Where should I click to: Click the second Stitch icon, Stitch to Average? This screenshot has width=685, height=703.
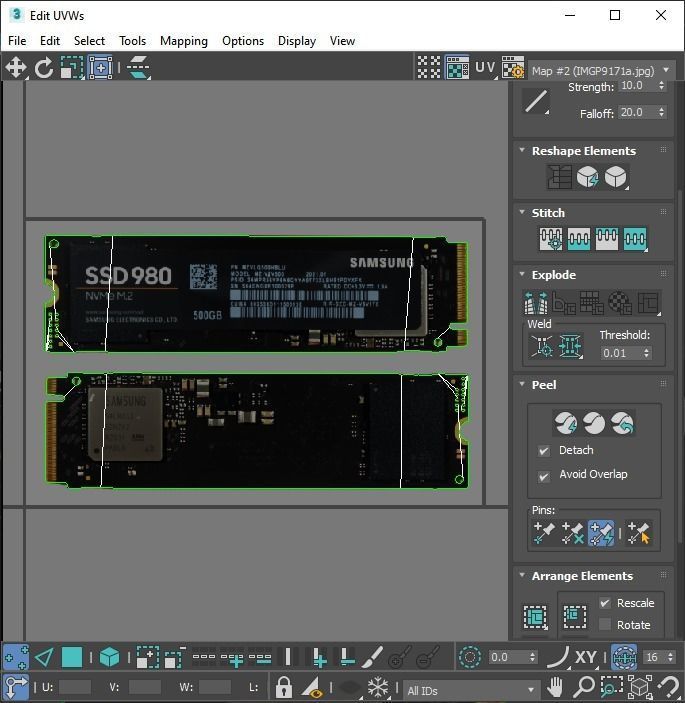579,239
